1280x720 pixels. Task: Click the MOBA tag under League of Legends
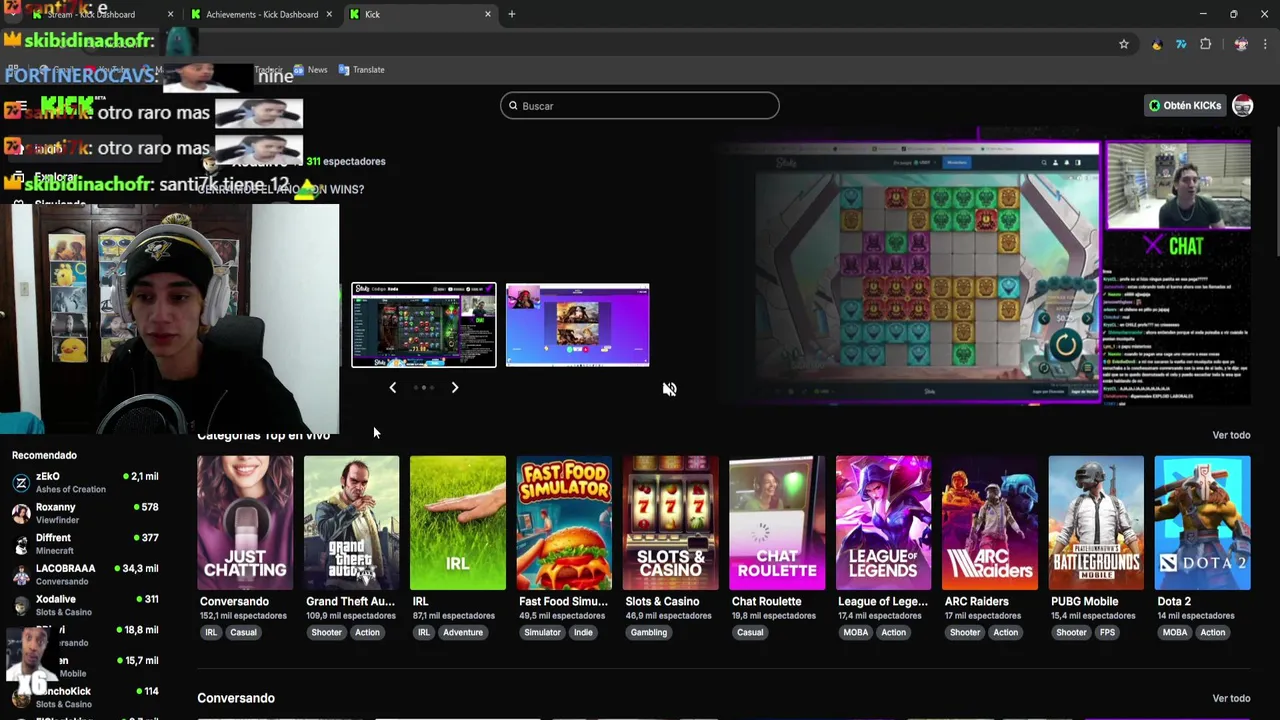coord(856,632)
